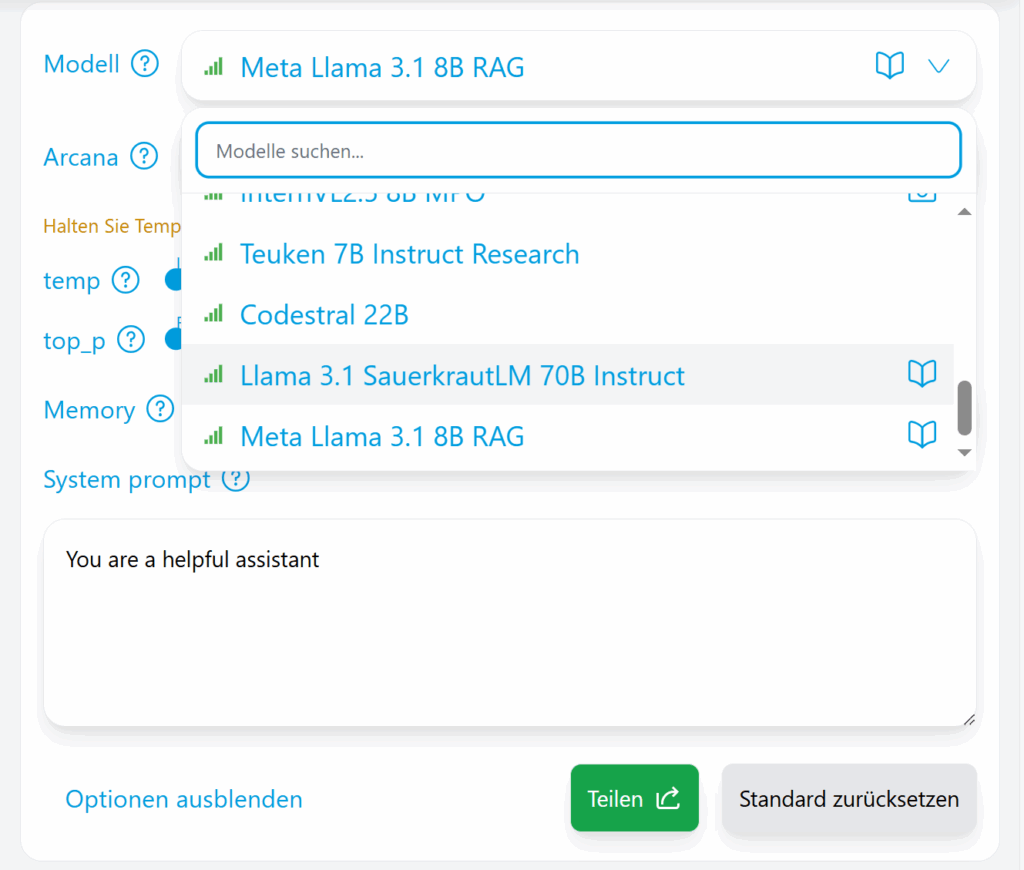Click the model list scrollbar up arrow
Image resolution: width=1024 pixels, height=870 pixels.
coord(964,212)
